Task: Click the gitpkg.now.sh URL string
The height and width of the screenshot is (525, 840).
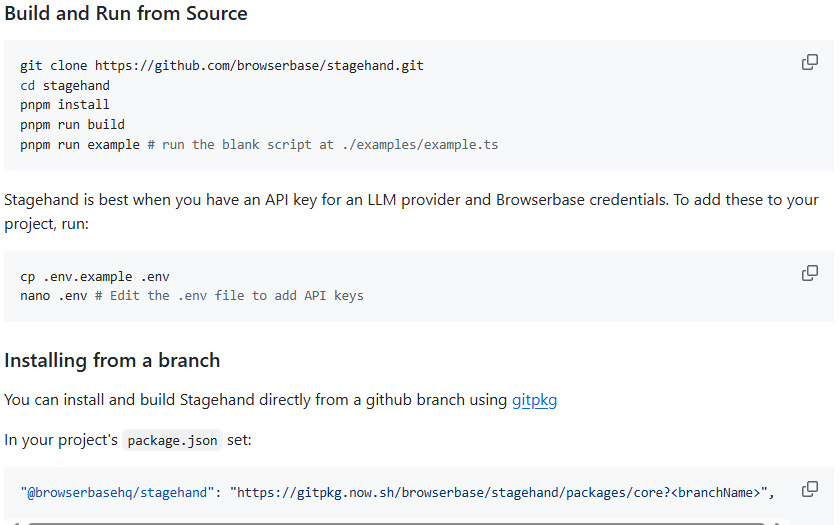Action: (x=499, y=492)
